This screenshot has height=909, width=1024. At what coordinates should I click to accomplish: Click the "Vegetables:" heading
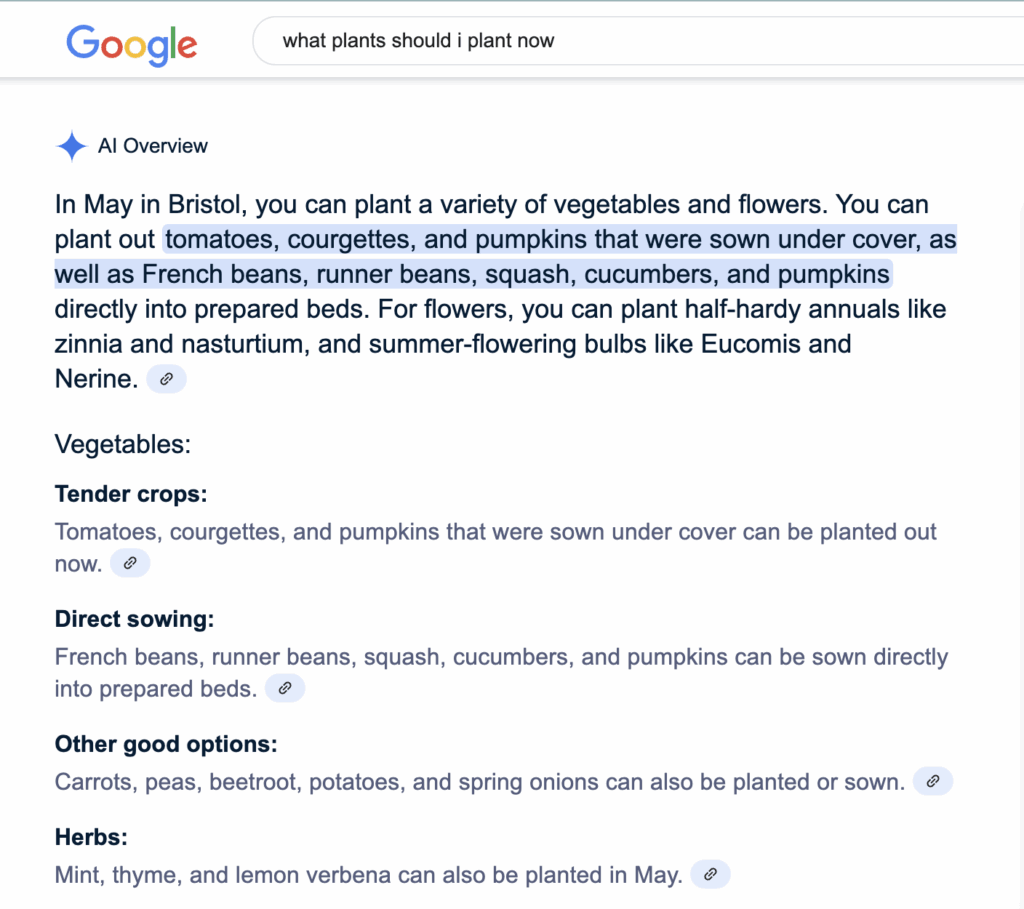point(123,443)
